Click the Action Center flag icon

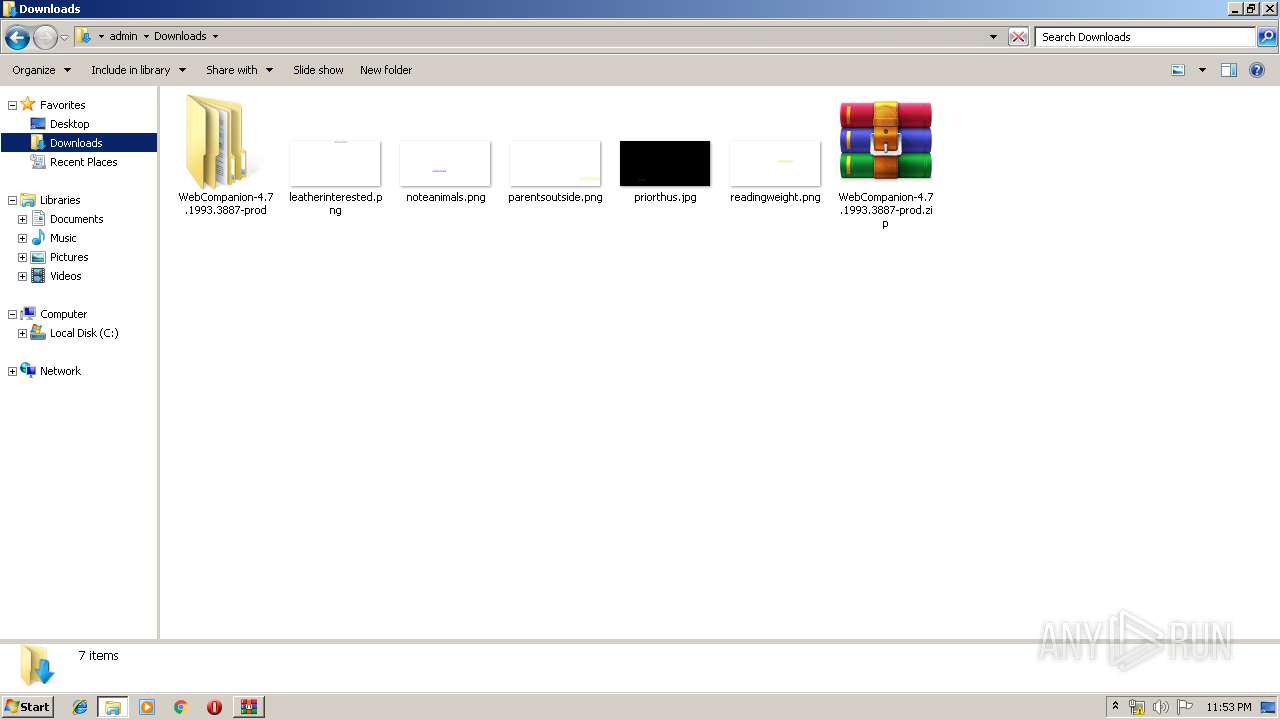(1184, 707)
